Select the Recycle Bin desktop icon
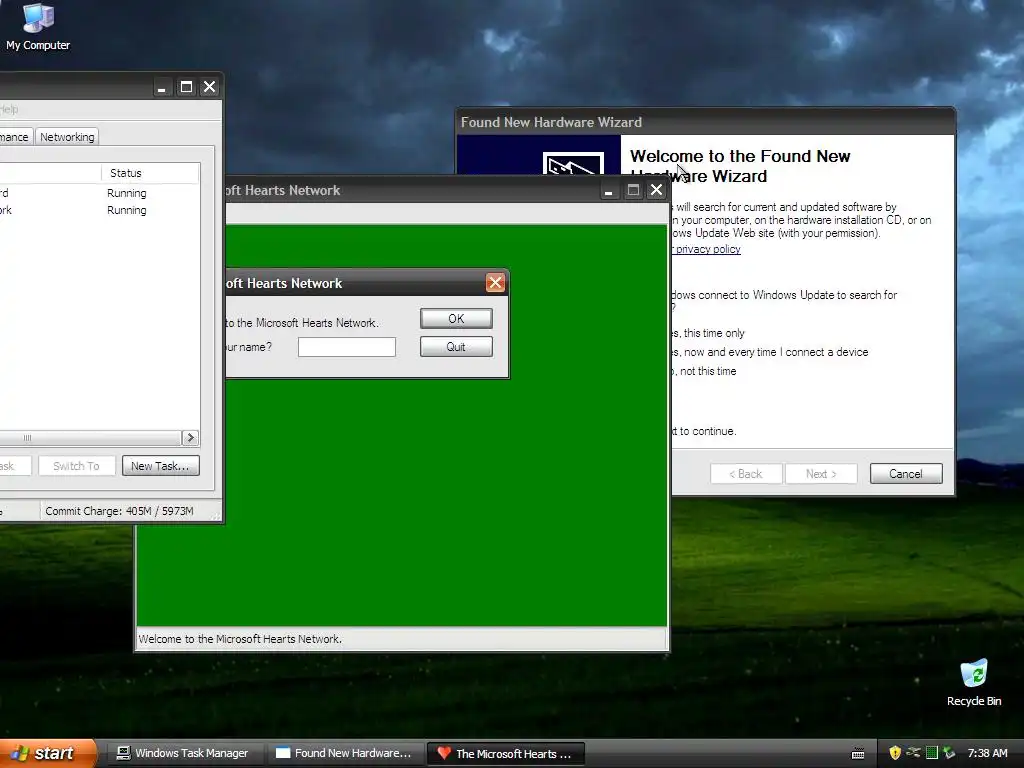The width and height of the screenshot is (1024, 768). [974, 683]
